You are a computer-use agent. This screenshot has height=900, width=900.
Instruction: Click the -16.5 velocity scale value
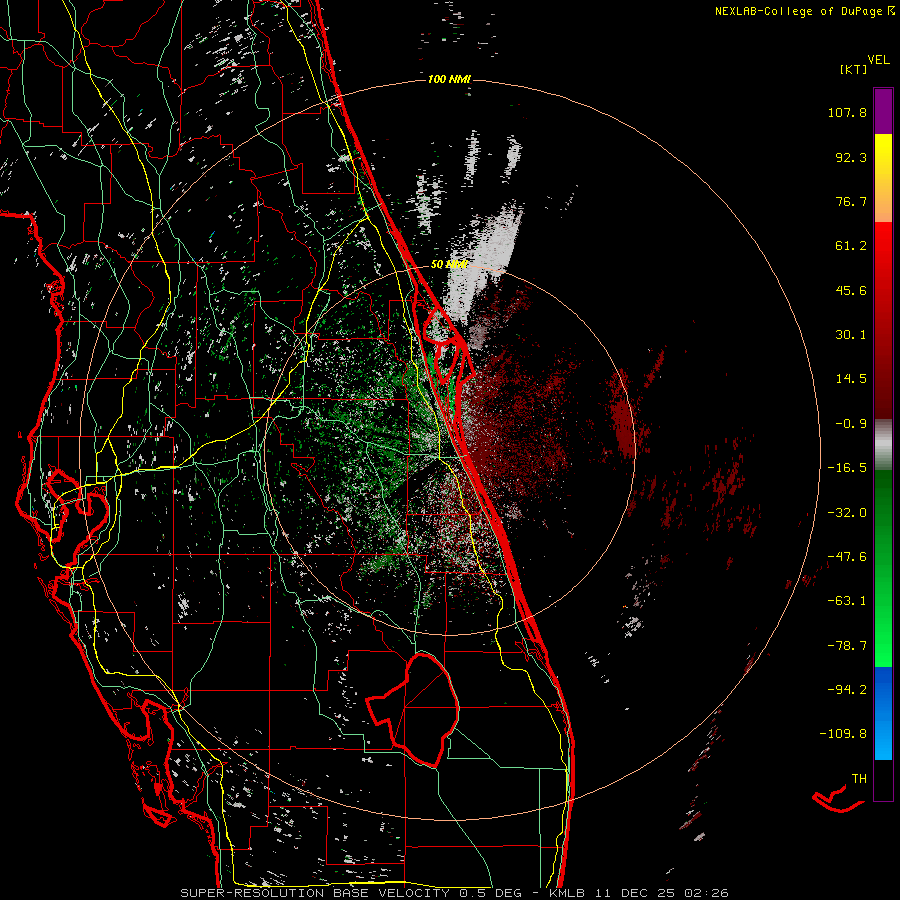pyautogui.click(x=847, y=468)
